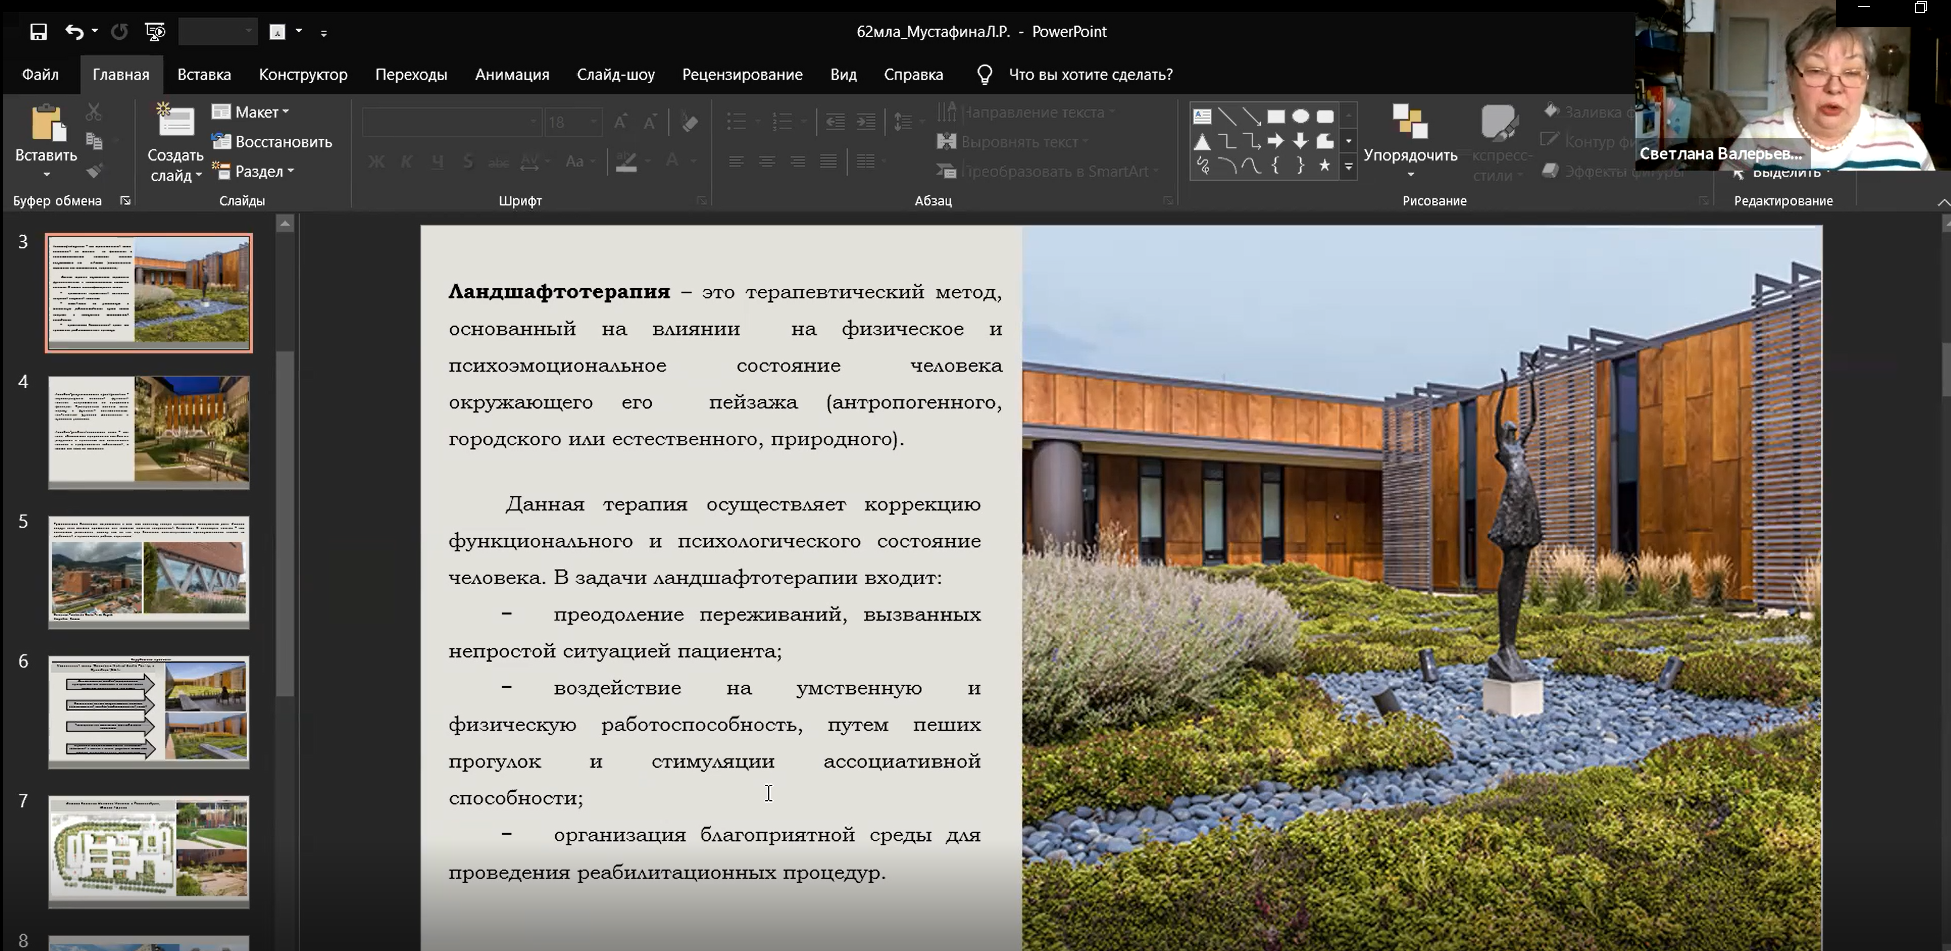Pick the straight line shape

pos(1227,116)
